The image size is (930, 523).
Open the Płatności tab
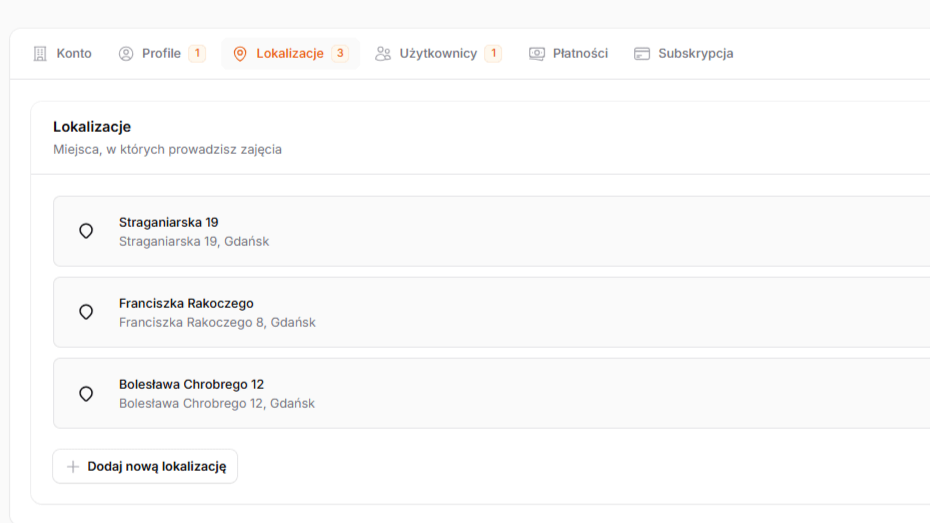coord(580,54)
